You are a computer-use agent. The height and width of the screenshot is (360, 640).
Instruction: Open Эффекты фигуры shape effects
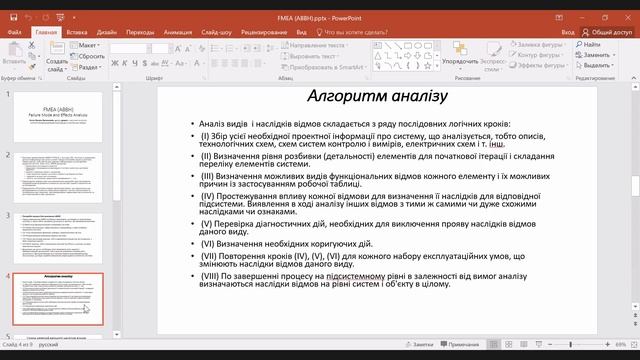(x=539, y=65)
